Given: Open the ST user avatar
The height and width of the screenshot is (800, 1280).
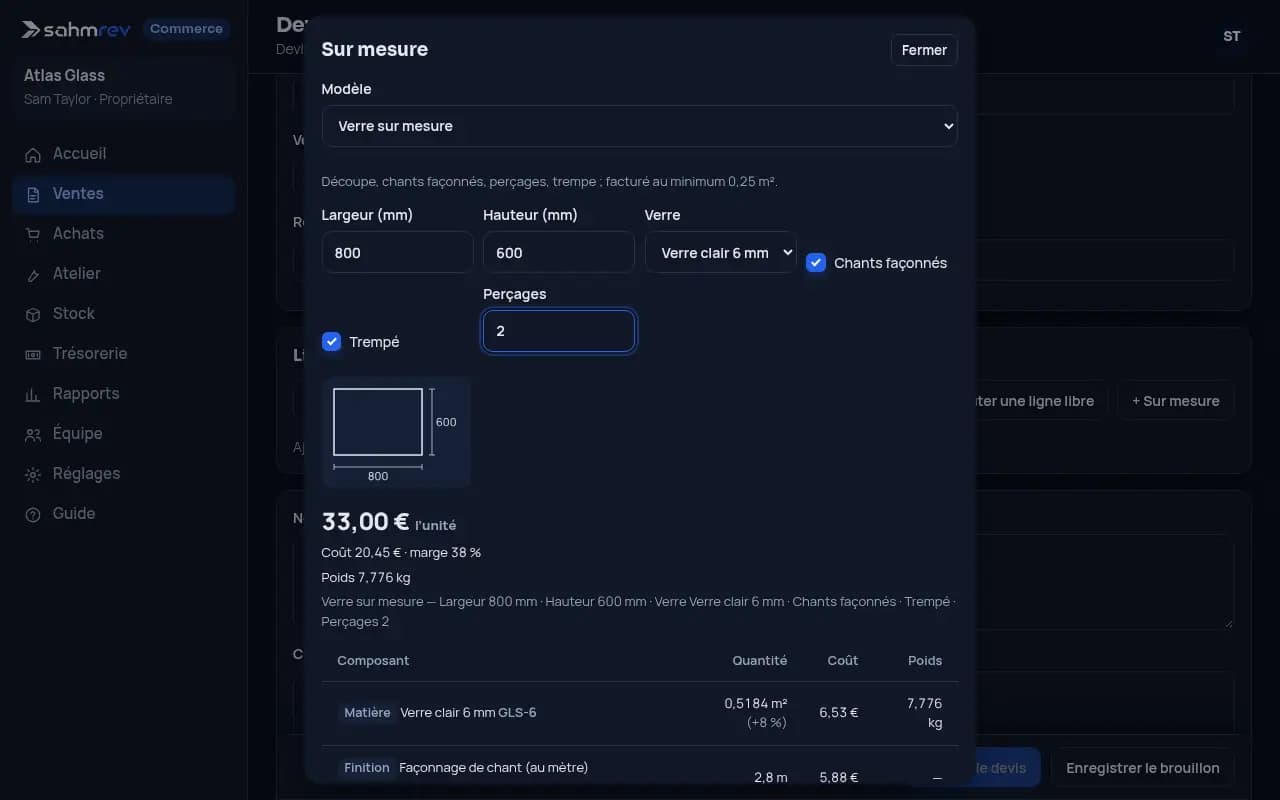Looking at the screenshot, I should pyautogui.click(x=1232, y=36).
